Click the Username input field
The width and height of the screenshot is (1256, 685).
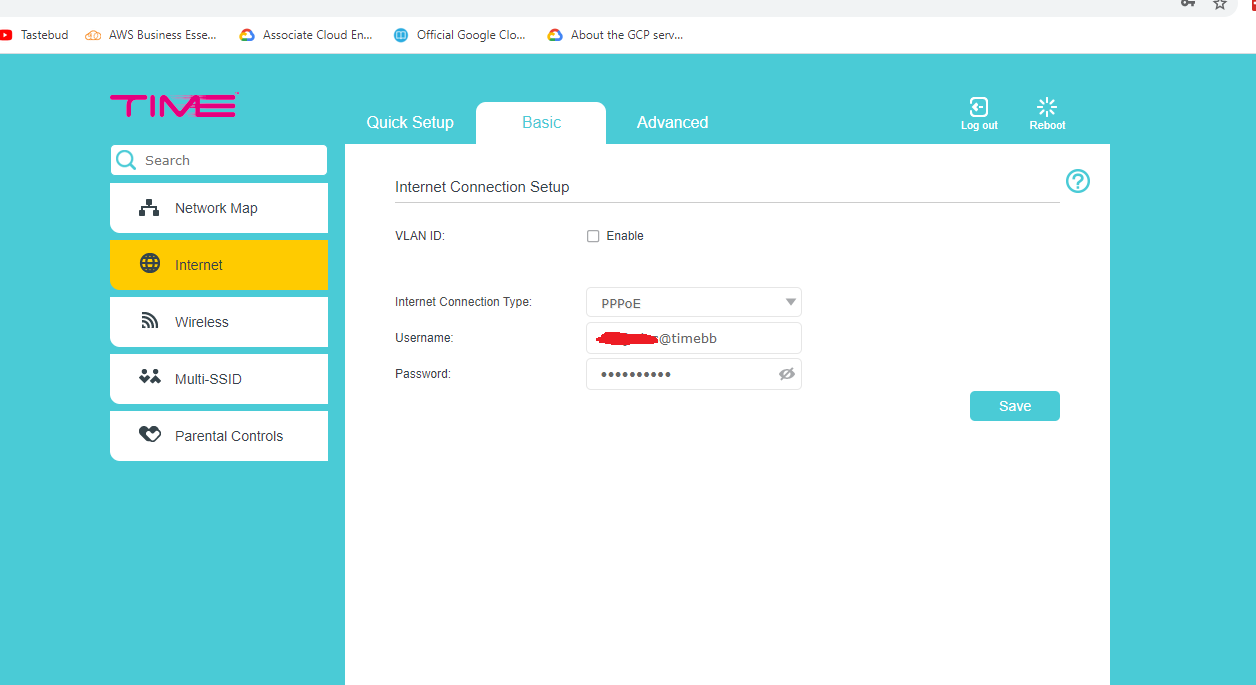click(x=694, y=338)
